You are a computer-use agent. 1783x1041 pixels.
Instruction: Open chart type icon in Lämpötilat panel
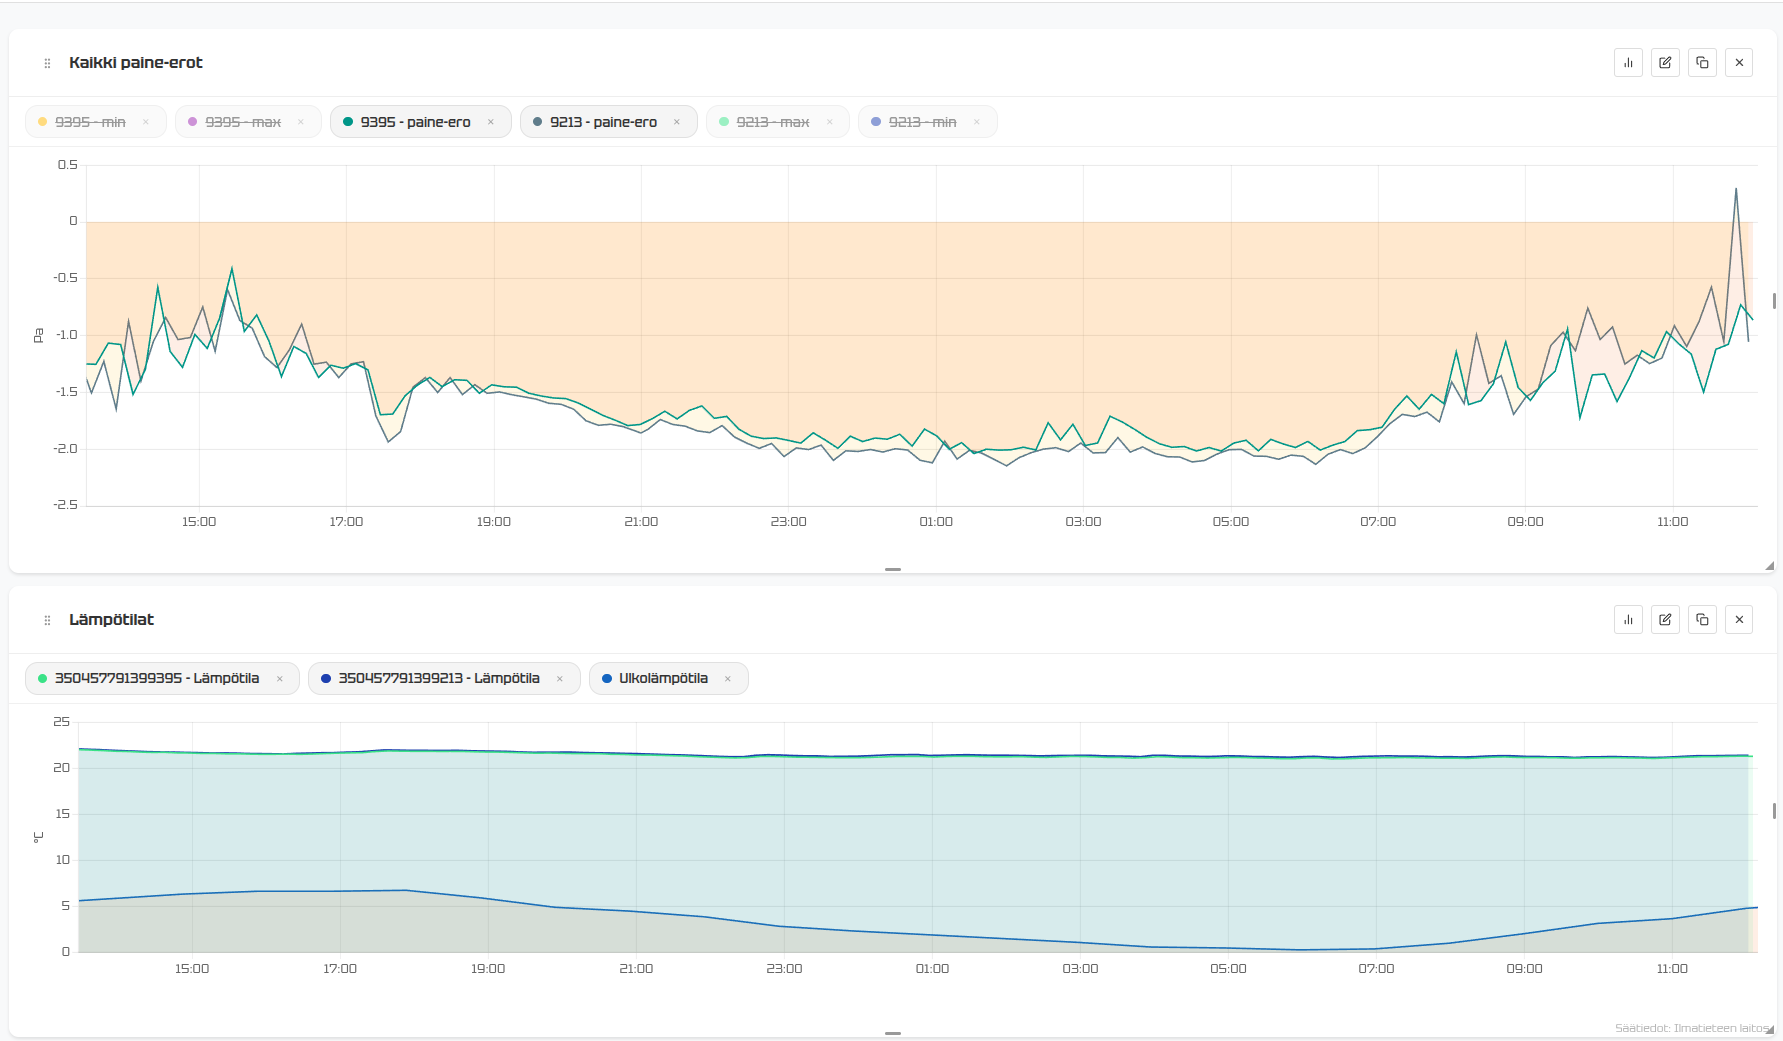1628,619
